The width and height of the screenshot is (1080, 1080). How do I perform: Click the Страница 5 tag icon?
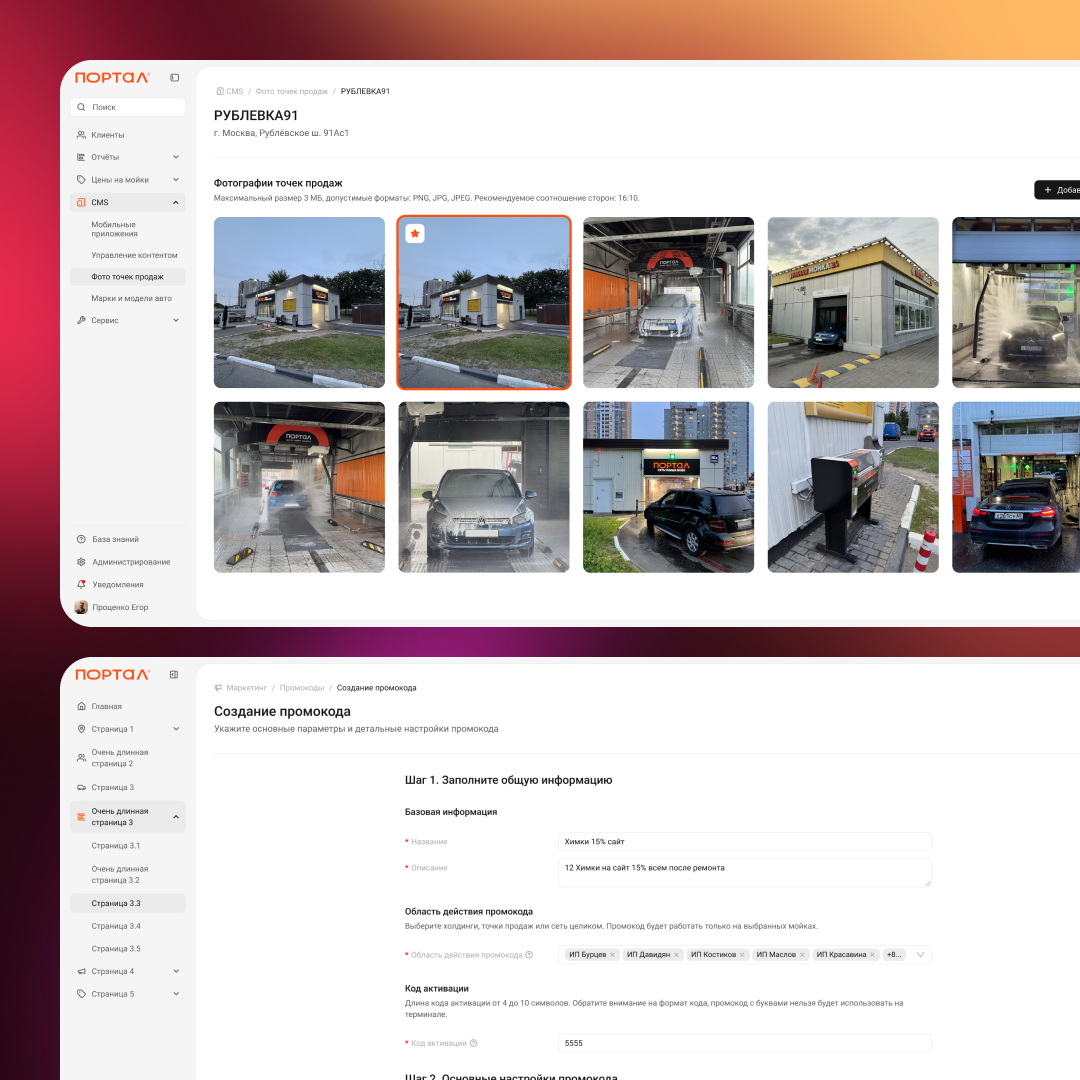(x=81, y=994)
